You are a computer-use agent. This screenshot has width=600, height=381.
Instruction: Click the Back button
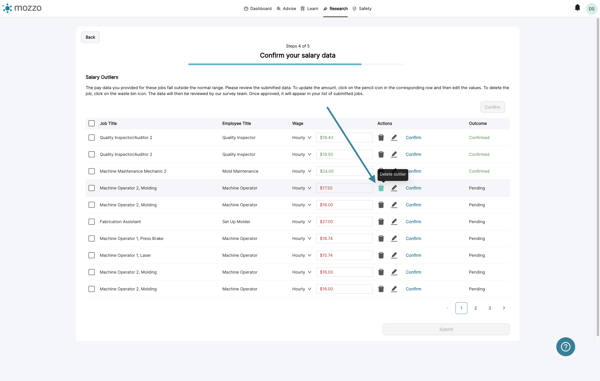tap(90, 37)
